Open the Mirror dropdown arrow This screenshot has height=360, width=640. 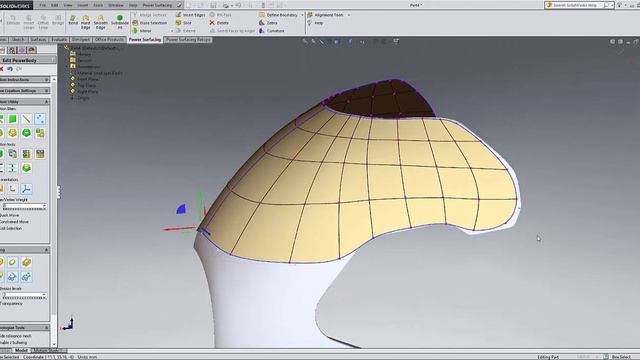pos(171,31)
